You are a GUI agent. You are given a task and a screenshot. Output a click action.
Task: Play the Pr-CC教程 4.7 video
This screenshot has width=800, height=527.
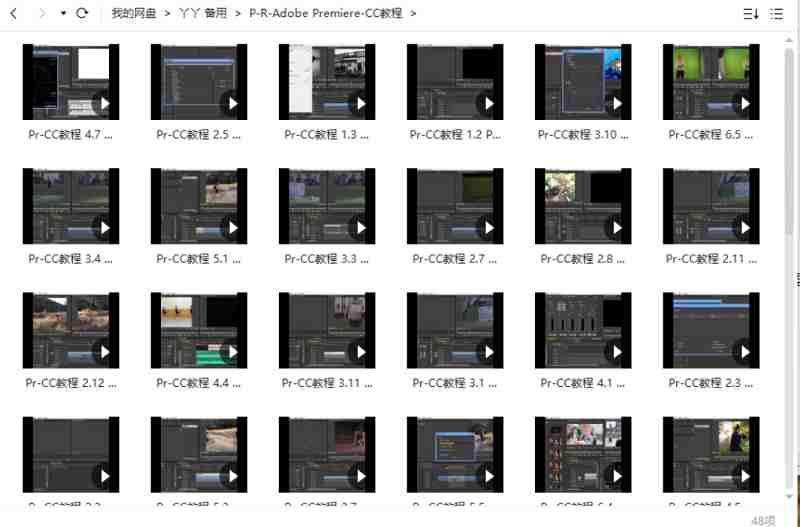pos(103,103)
